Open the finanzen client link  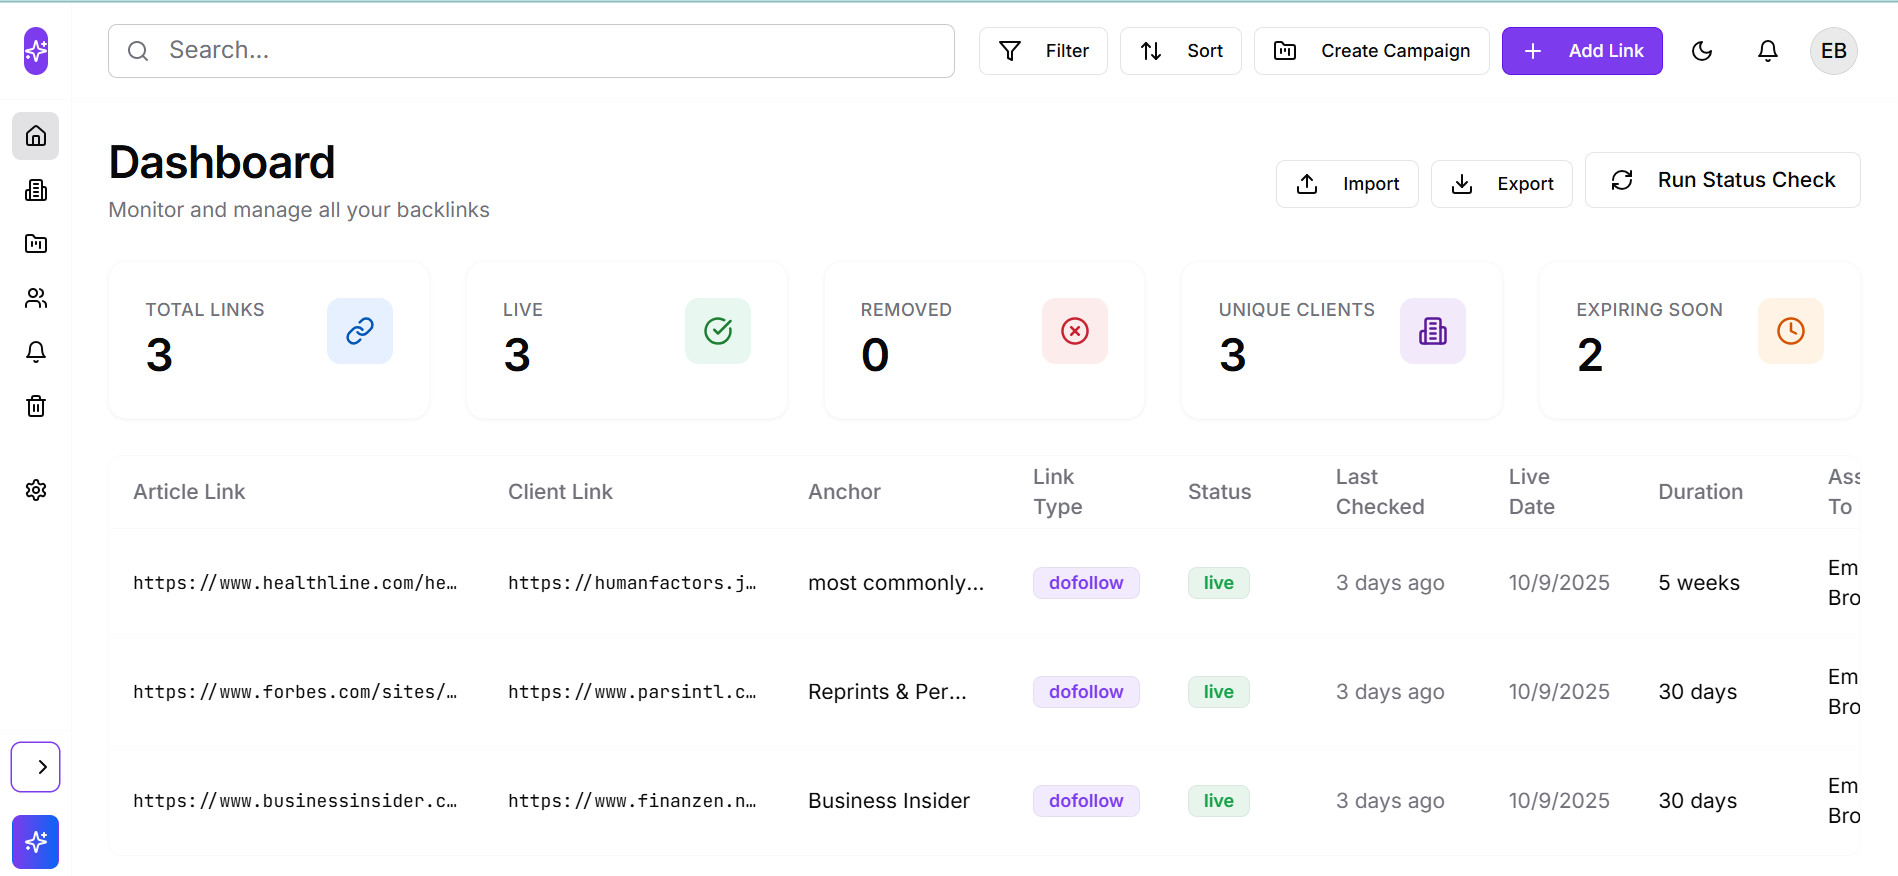632,801
